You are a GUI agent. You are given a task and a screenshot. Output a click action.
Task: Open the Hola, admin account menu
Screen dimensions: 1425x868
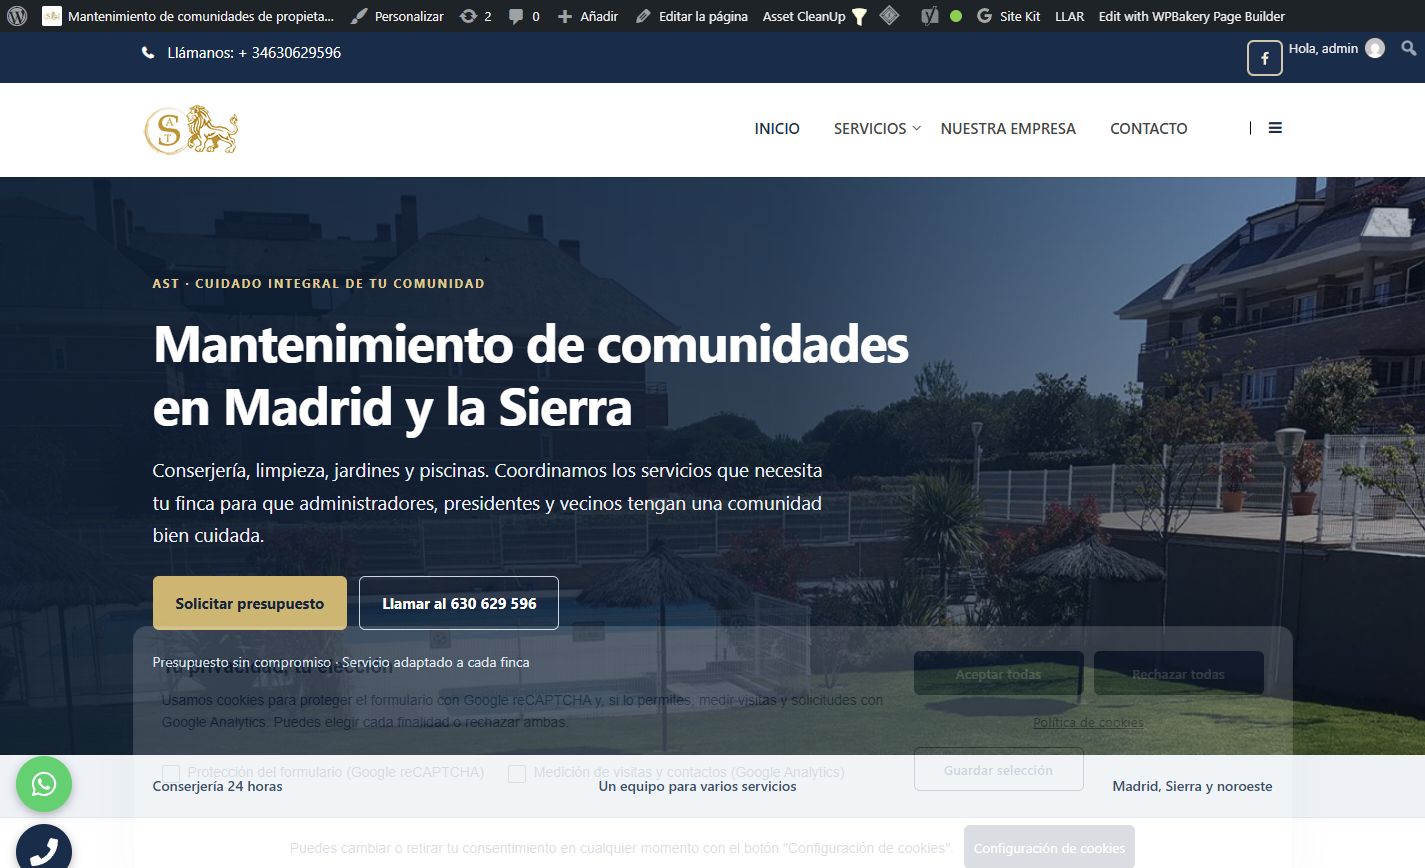point(1336,48)
